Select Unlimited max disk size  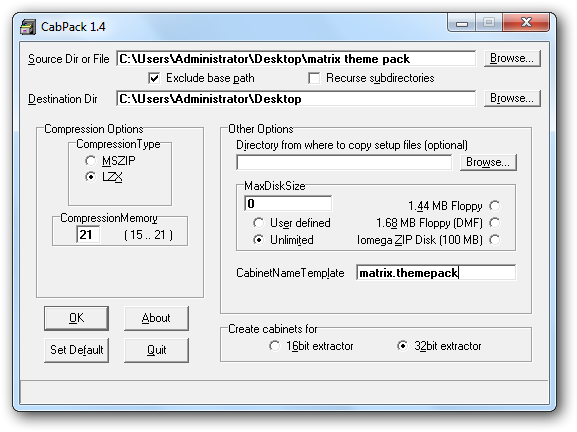click(258, 240)
